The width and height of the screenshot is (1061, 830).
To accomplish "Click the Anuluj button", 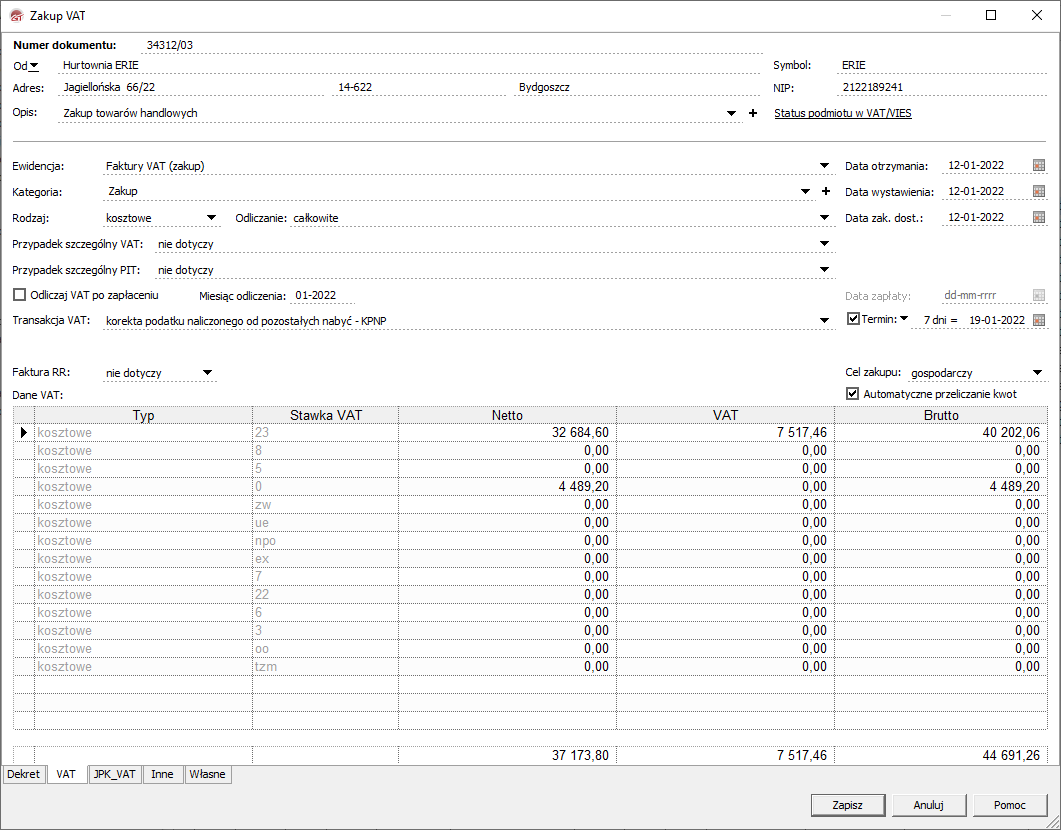I will [x=928, y=805].
